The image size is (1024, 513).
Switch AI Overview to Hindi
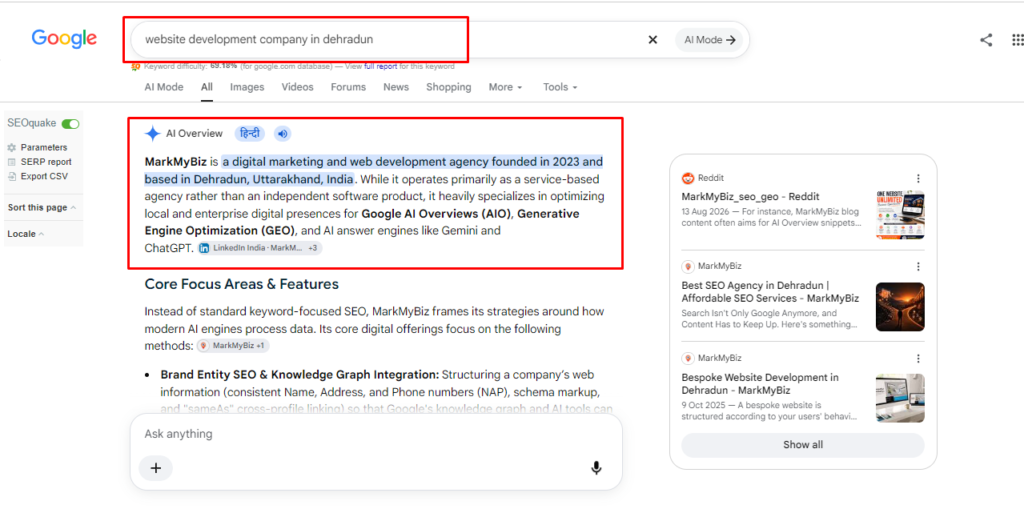point(249,134)
